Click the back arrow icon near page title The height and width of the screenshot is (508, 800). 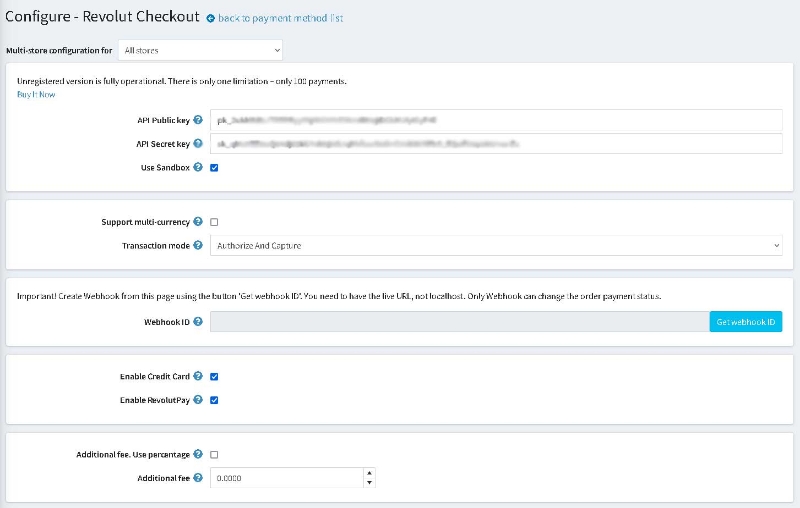coord(210,18)
